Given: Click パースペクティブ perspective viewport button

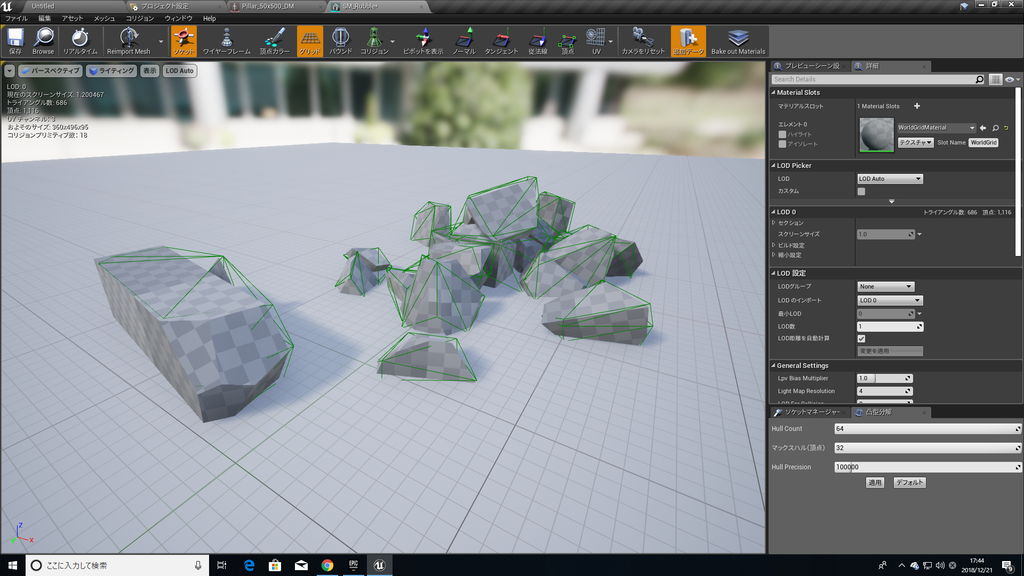Looking at the screenshot, I should [x=50, y=71].
